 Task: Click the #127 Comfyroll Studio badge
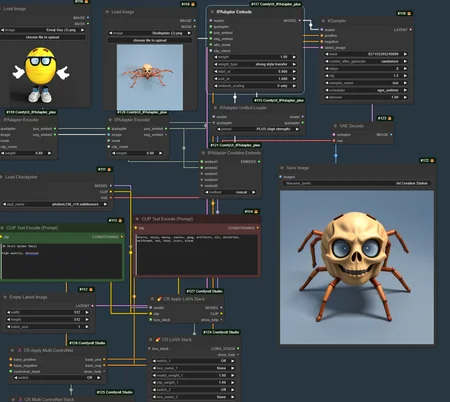(x=204, y=291)
